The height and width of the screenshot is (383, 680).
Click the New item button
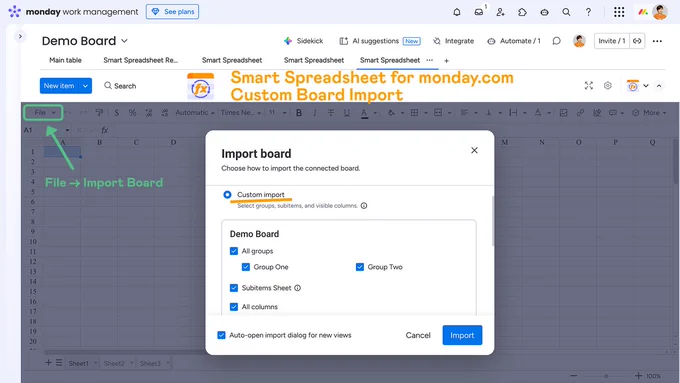coord(59,86)
